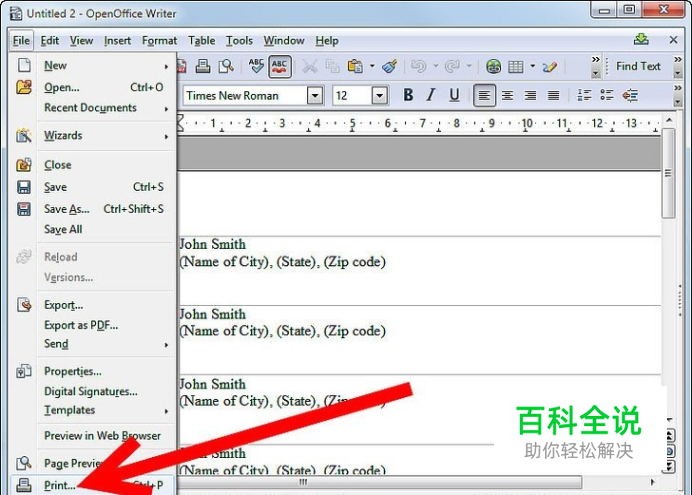The image size is (692, 495).
Task: Choose New in the File menu
Action: pos(93,66)
